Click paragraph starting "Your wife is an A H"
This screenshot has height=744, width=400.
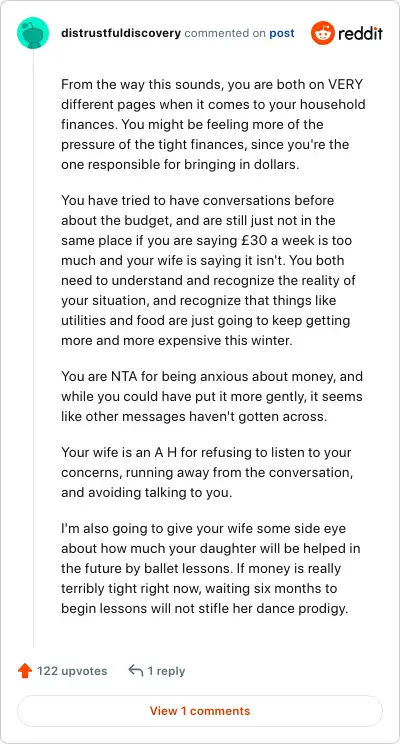207,472
